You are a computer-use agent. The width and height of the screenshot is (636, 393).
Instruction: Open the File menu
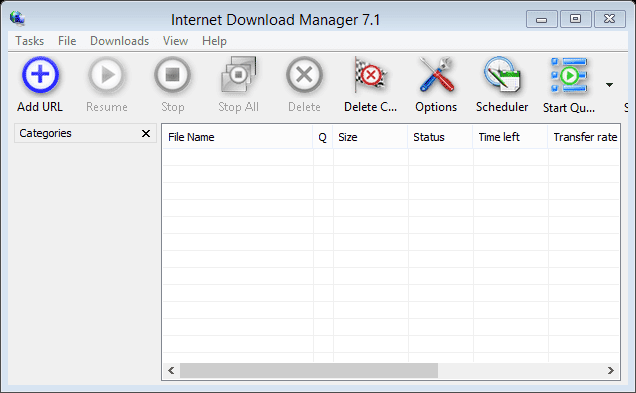tap(67, 41)
